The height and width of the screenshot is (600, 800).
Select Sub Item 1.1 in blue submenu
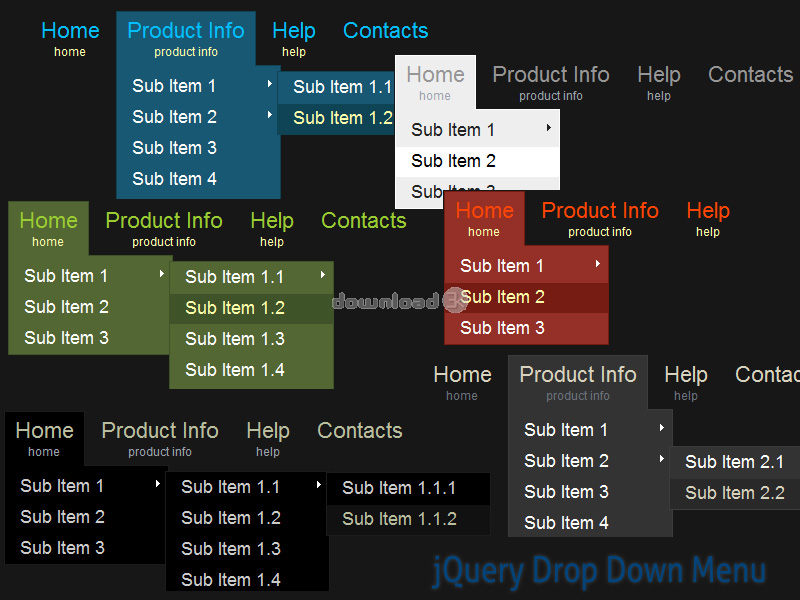pos(337,87)
